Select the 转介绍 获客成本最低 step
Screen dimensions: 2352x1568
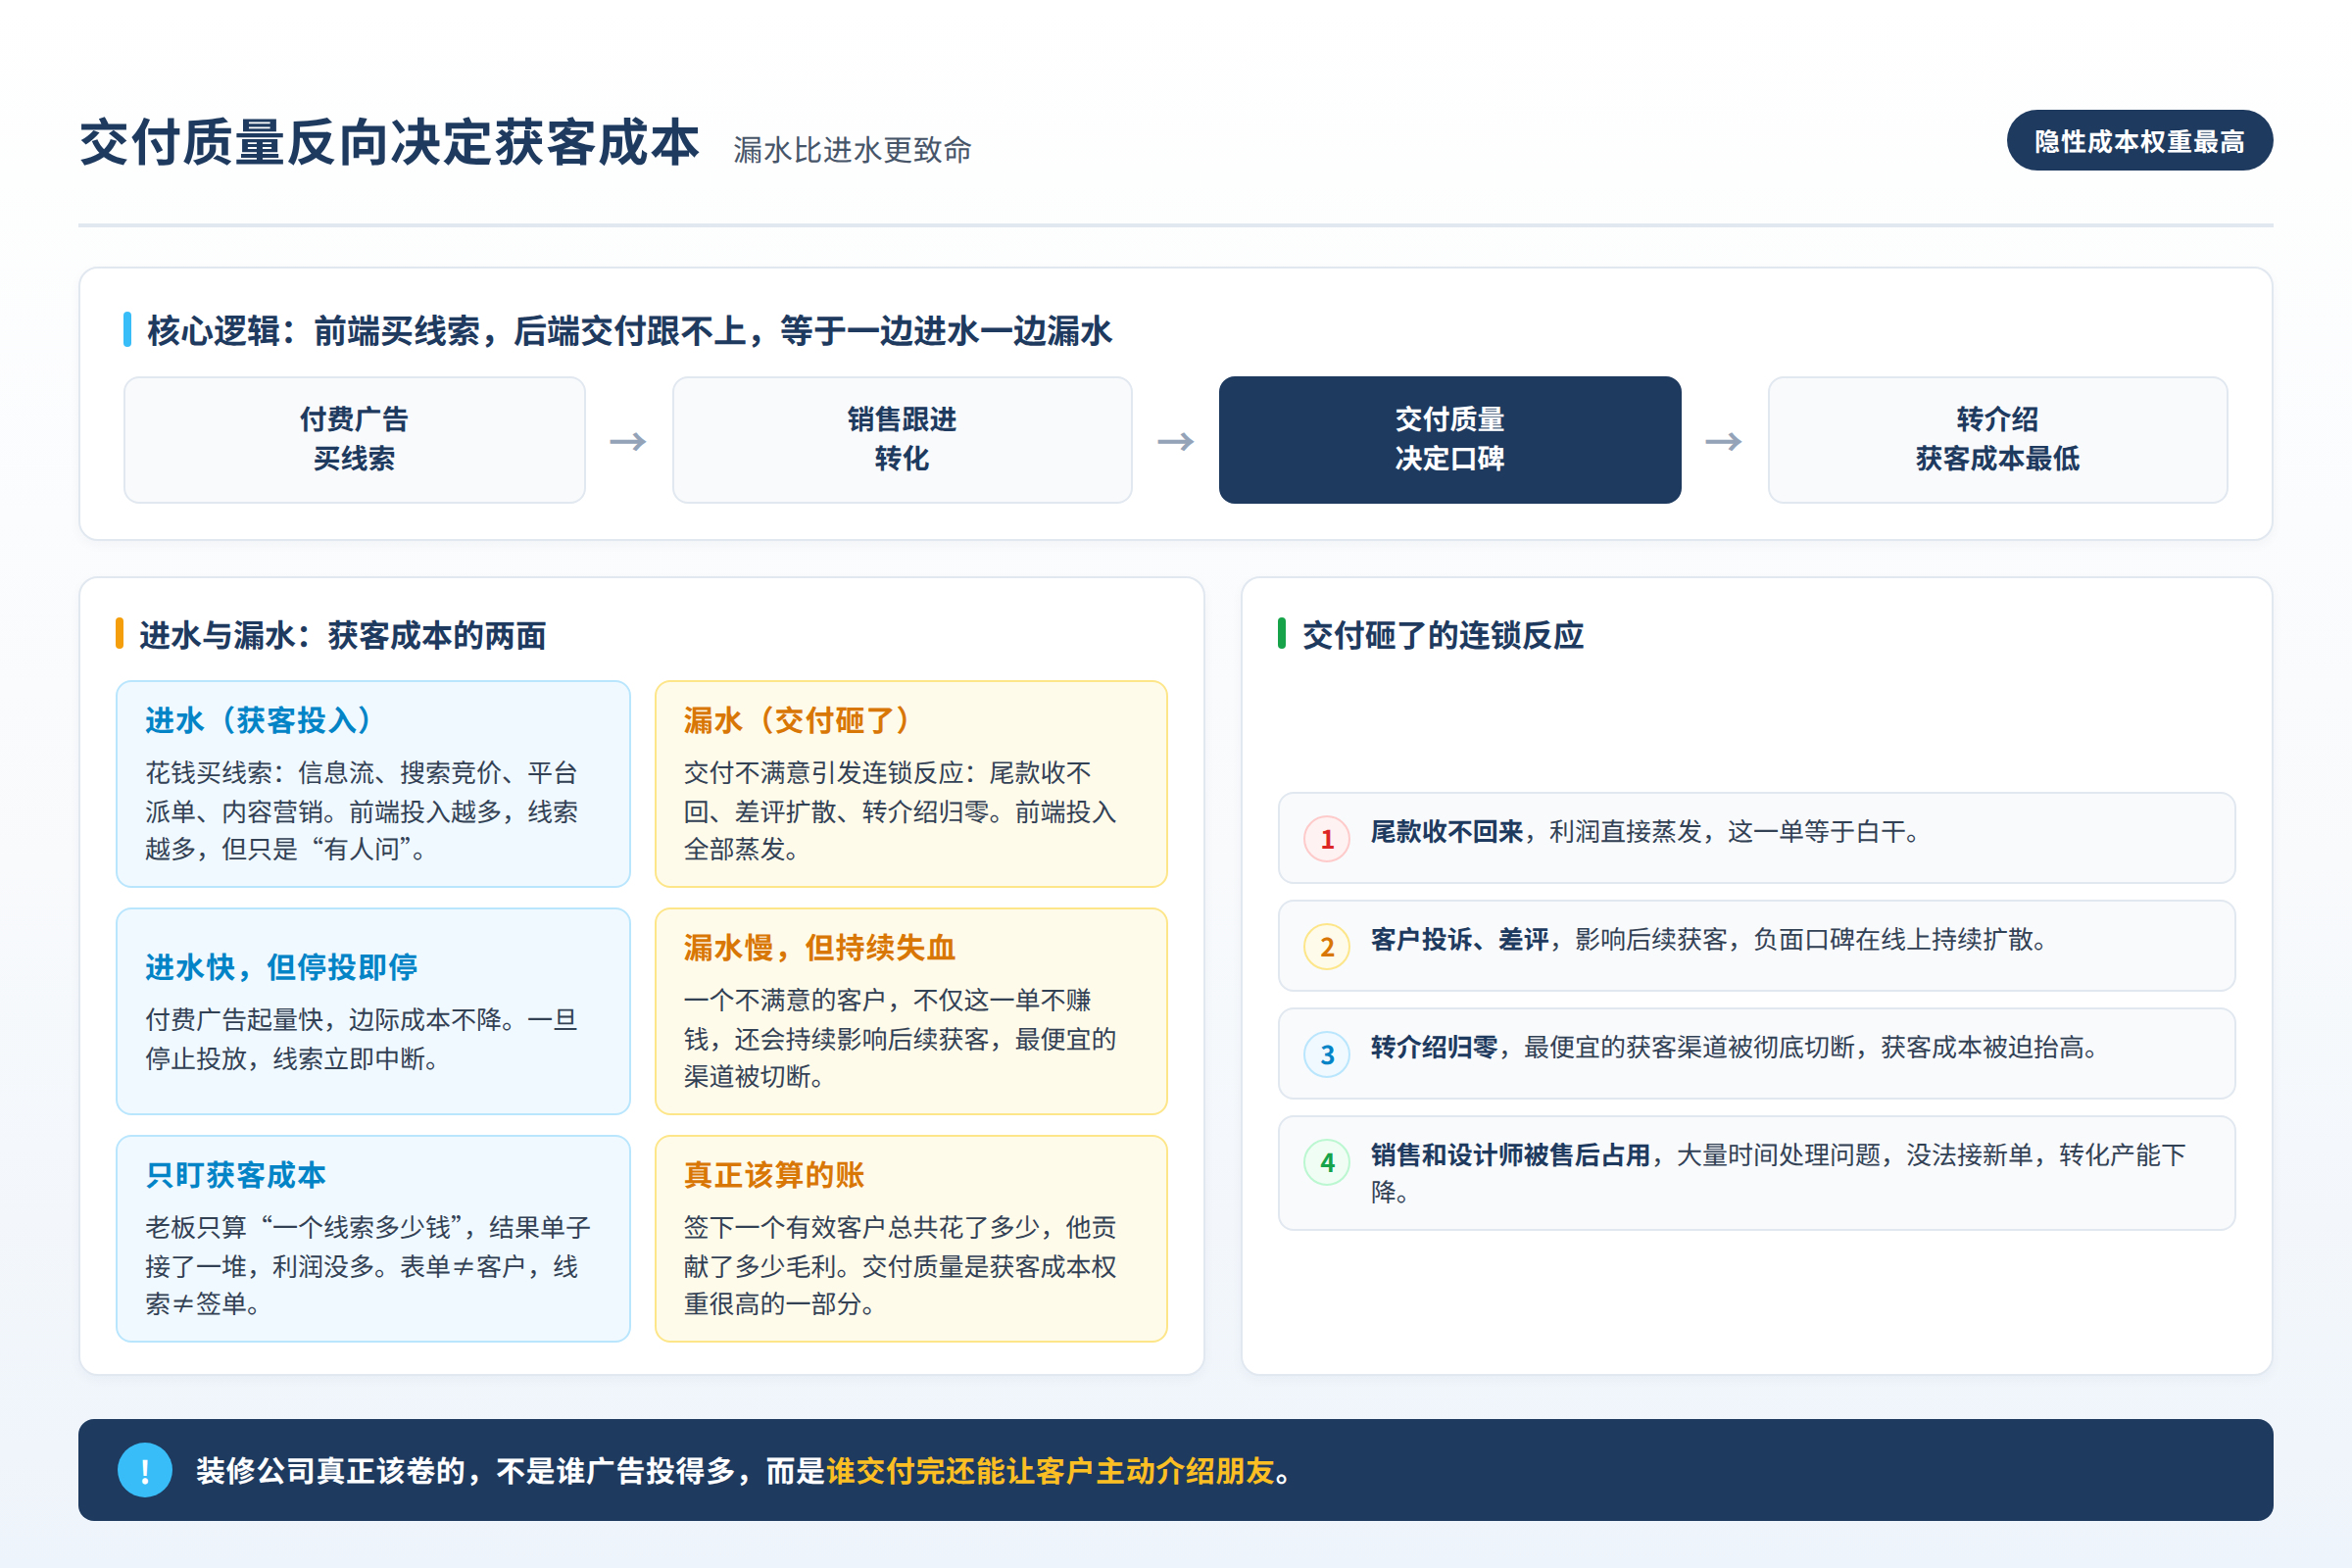1997,440
